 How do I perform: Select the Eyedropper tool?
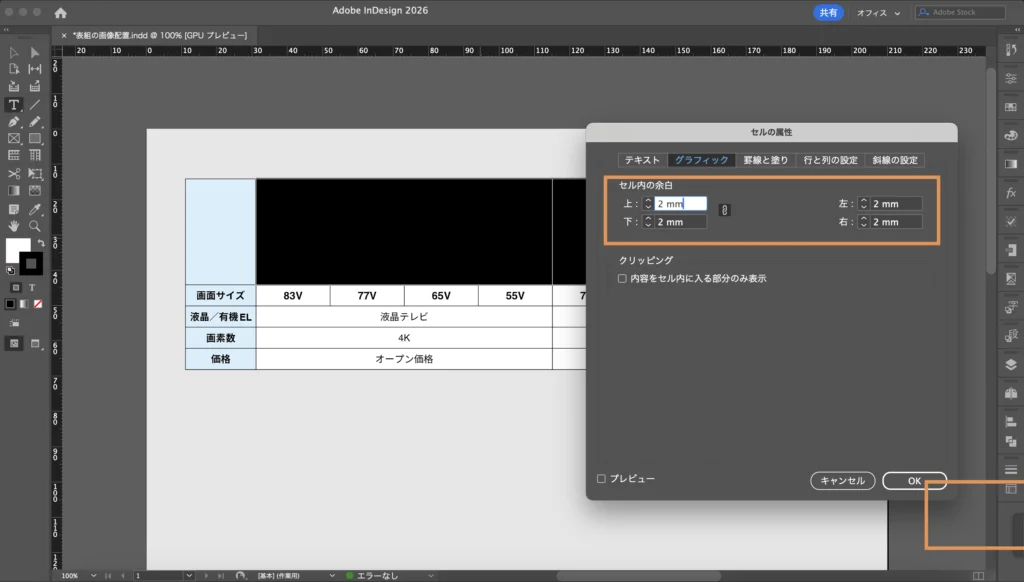click(35, 209)
